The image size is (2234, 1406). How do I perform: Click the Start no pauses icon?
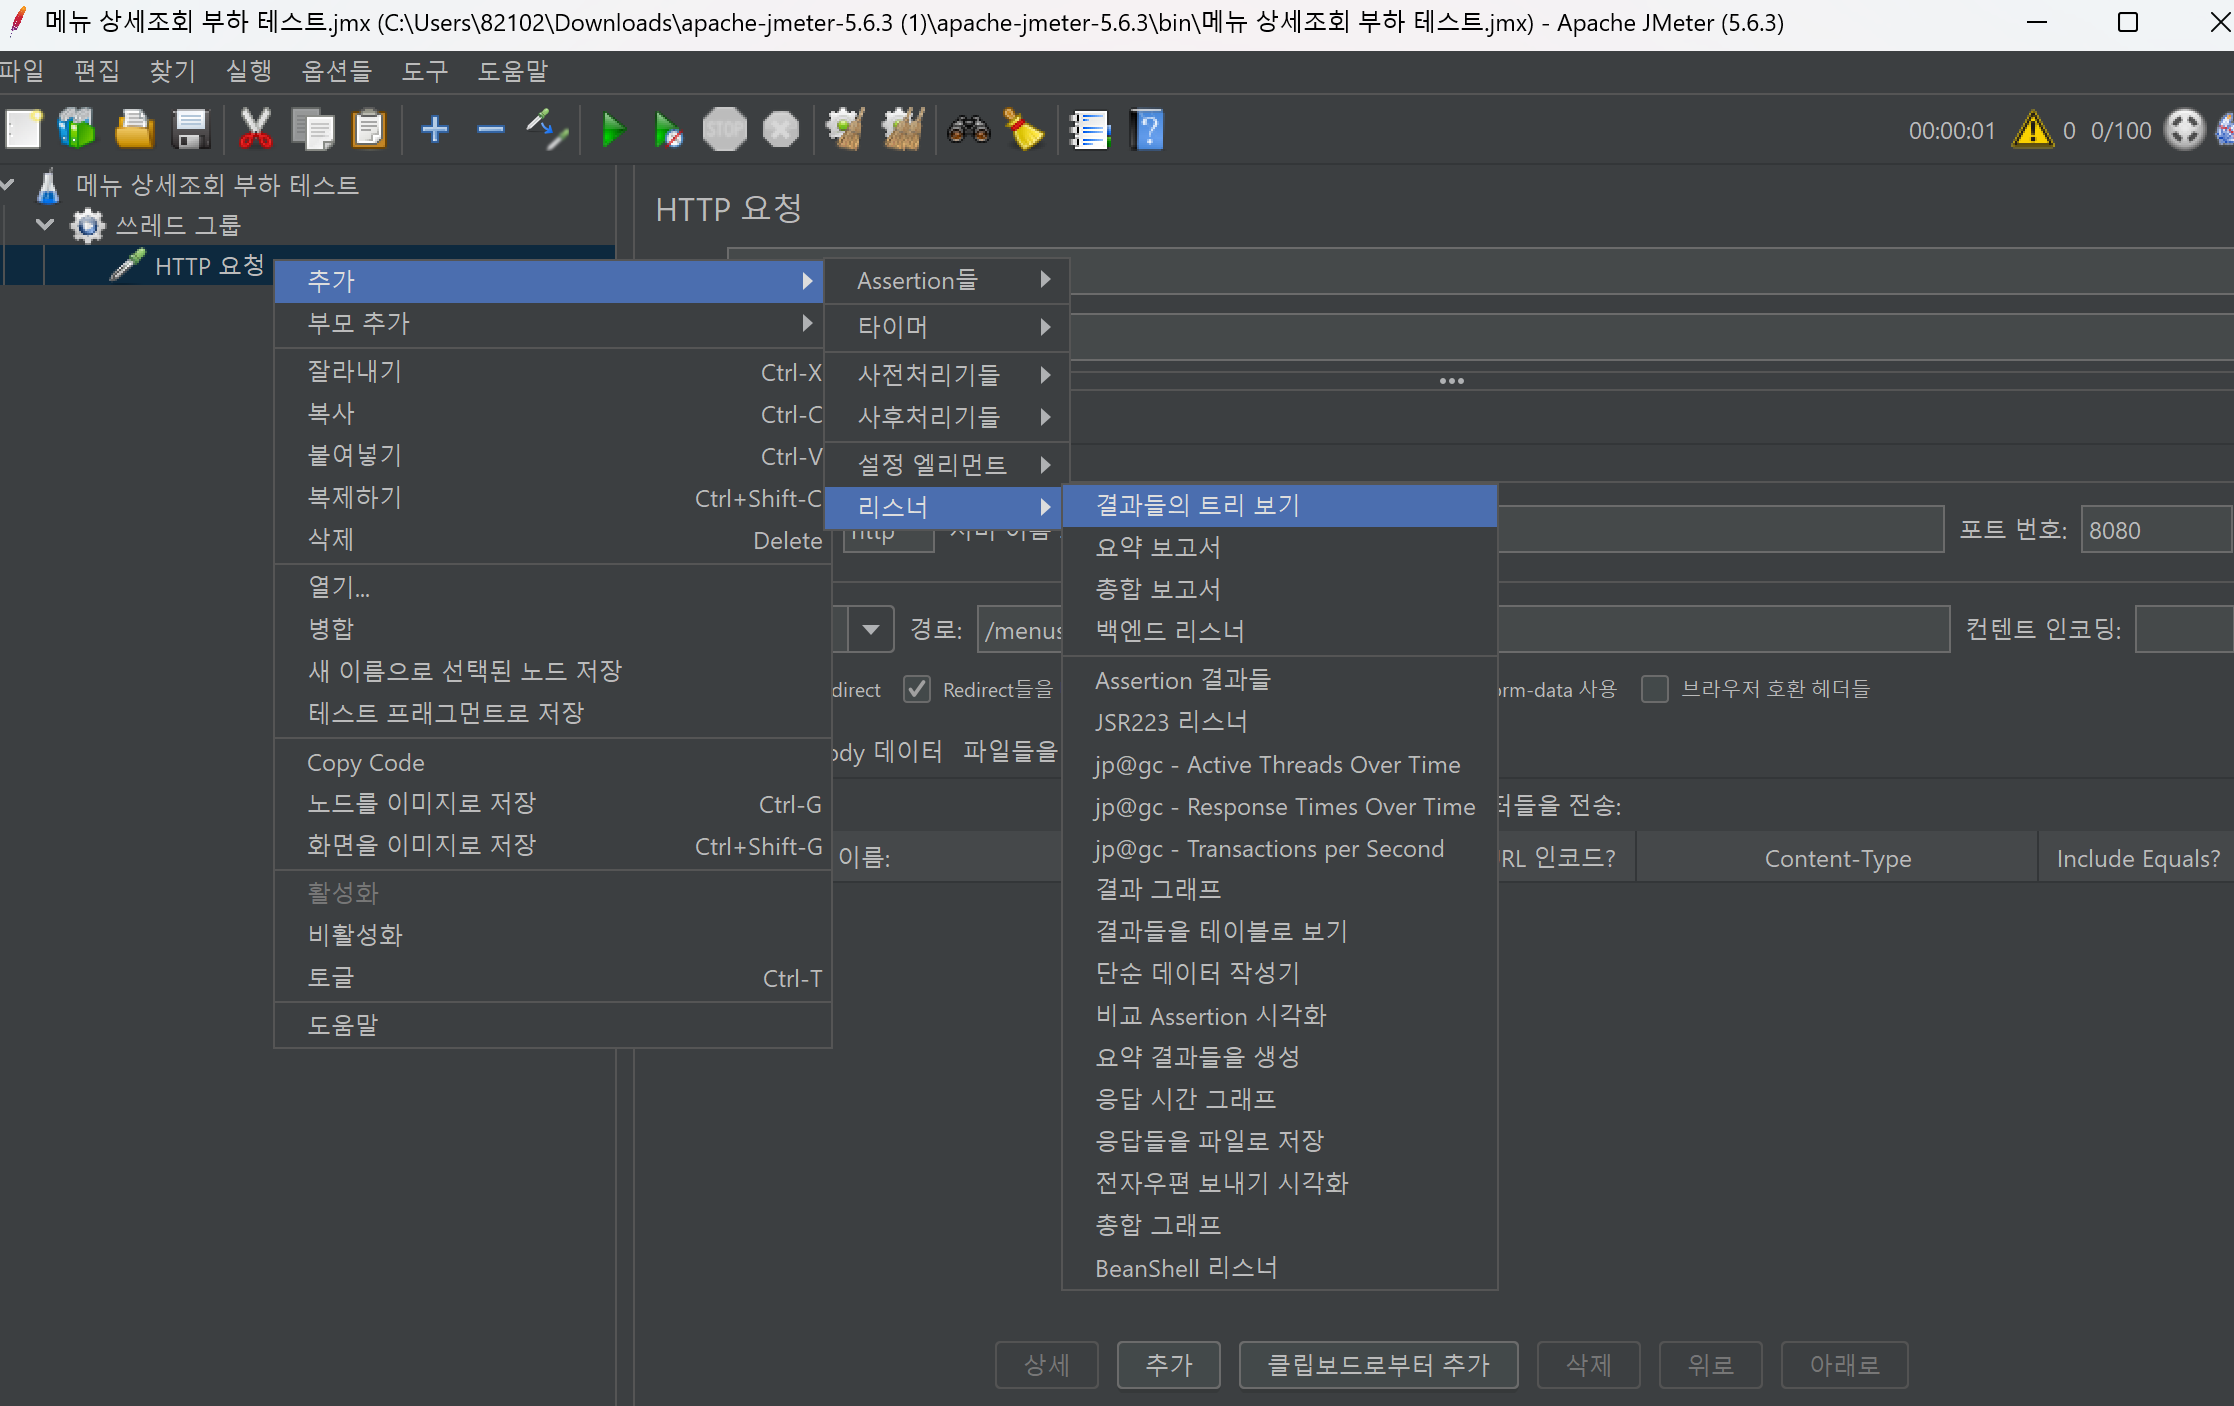(x=668, y=130)
